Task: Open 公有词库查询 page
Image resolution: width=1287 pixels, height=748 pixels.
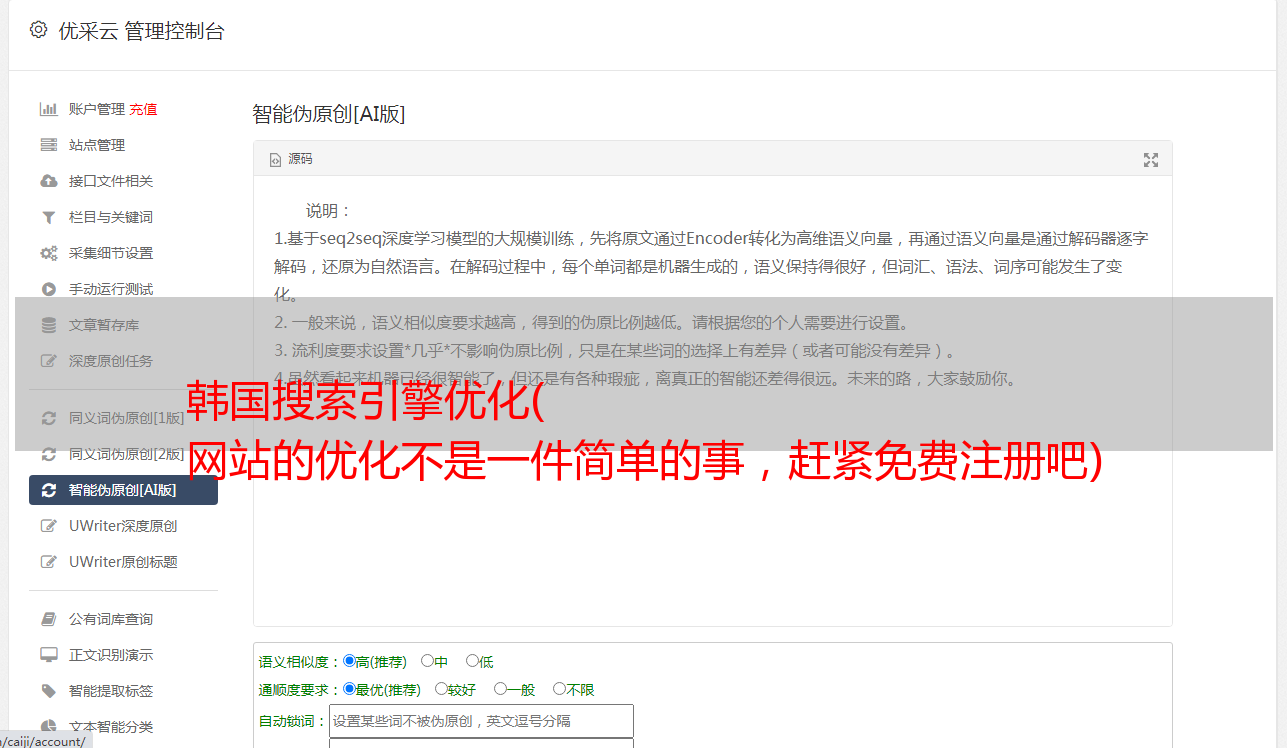Action: (x=111, y=619)
